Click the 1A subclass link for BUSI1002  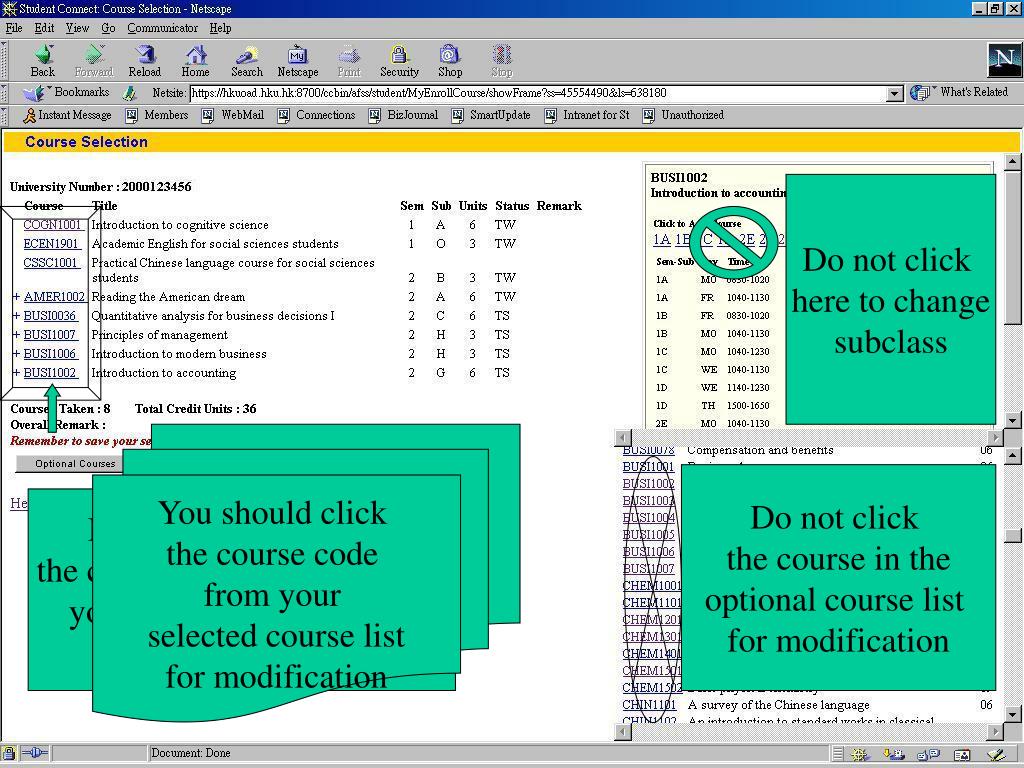point(662,240)
